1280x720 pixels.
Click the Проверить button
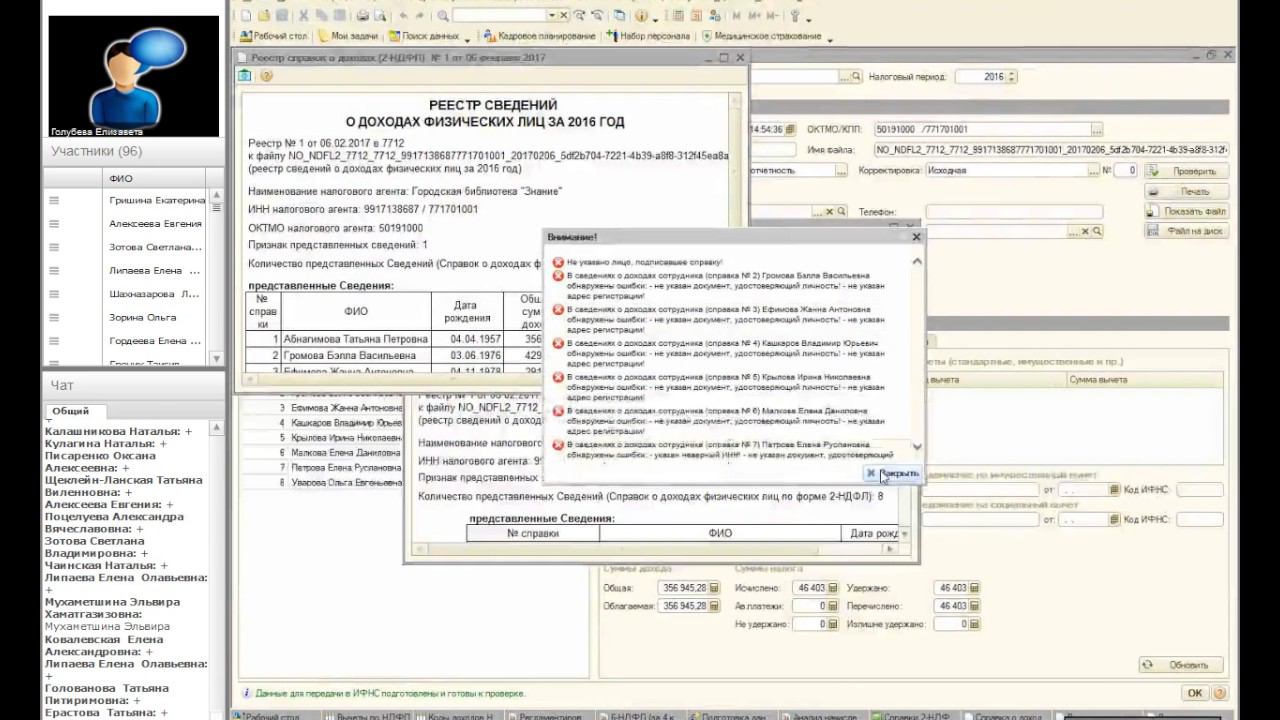pos(1186,171)
